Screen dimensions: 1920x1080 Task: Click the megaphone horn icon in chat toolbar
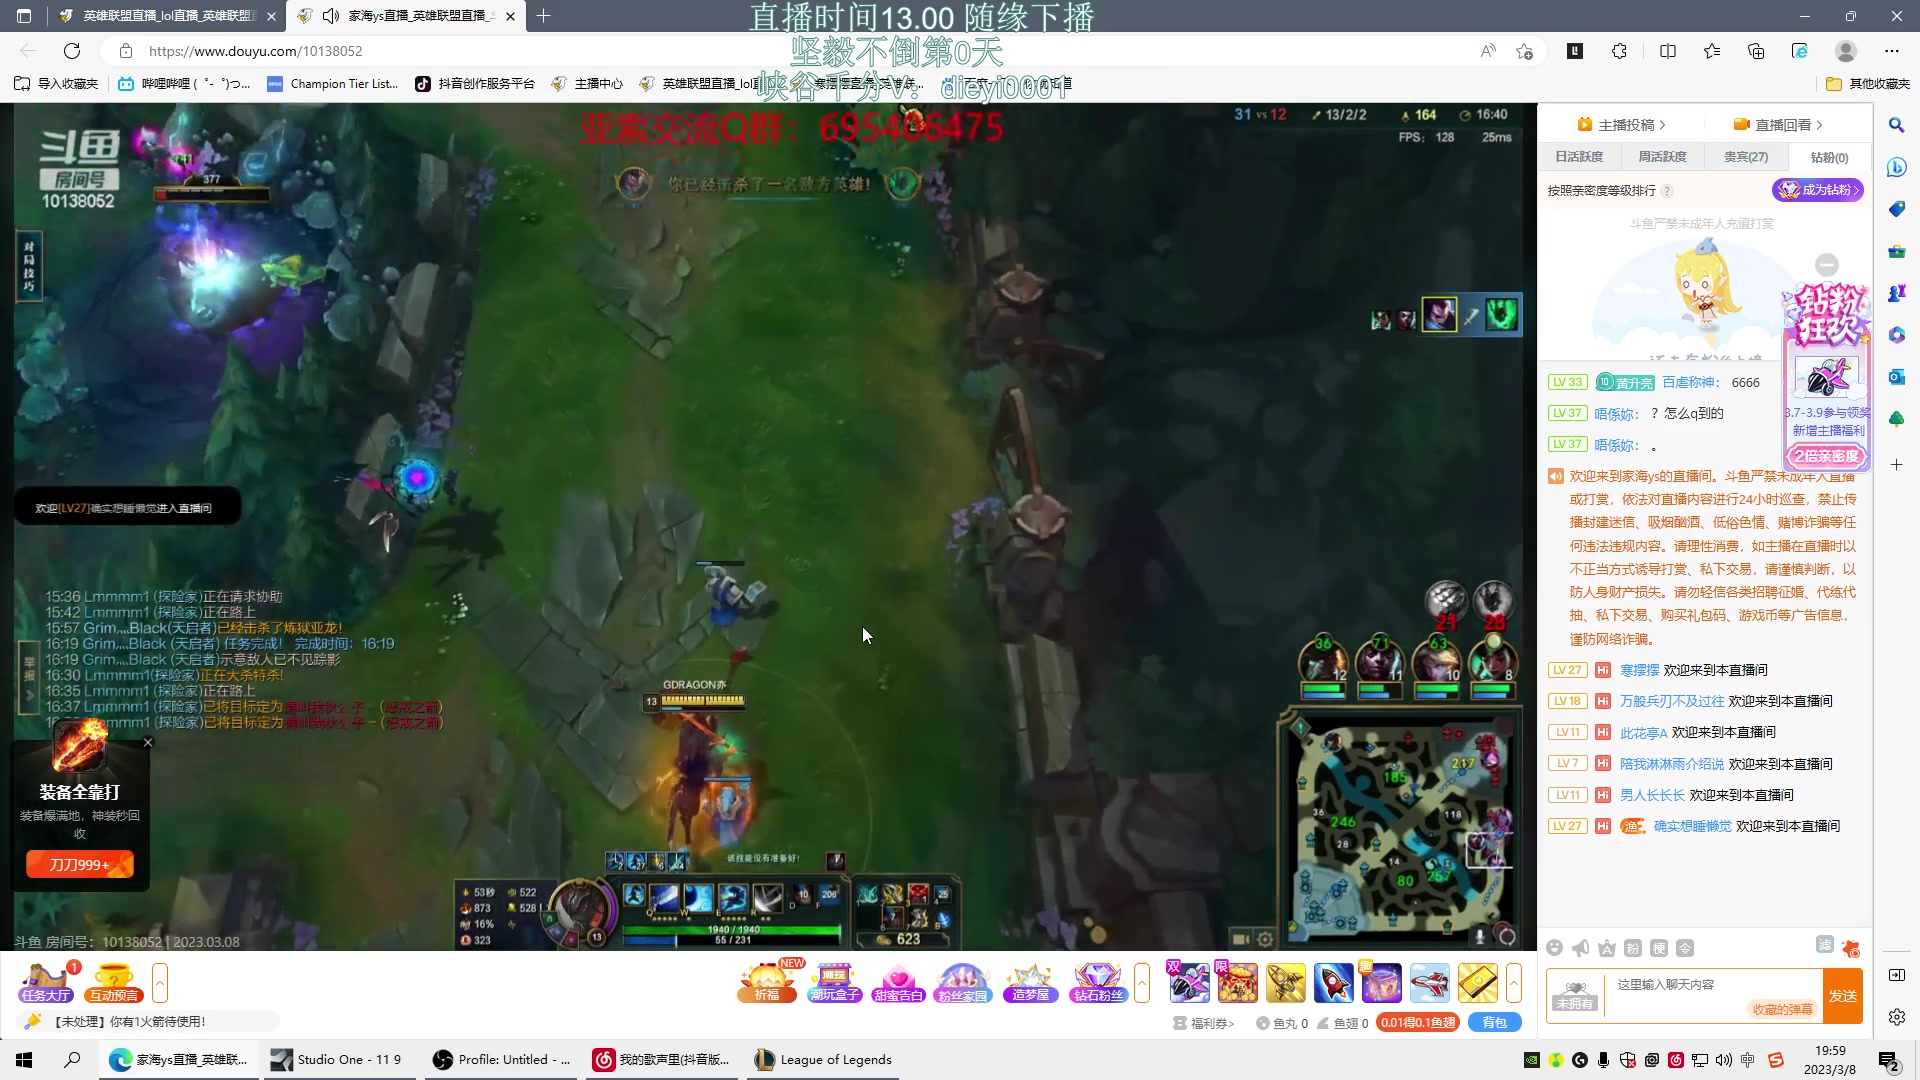(1580, 948)
